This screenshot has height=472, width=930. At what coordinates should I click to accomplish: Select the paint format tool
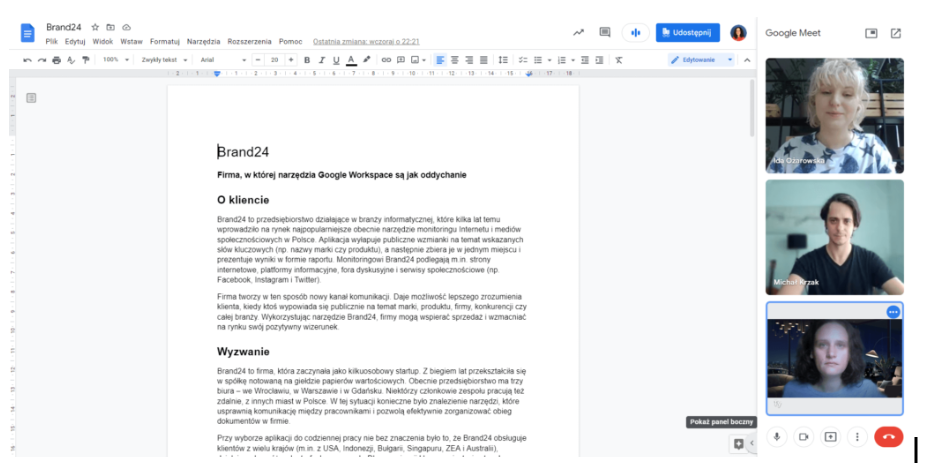85,60
